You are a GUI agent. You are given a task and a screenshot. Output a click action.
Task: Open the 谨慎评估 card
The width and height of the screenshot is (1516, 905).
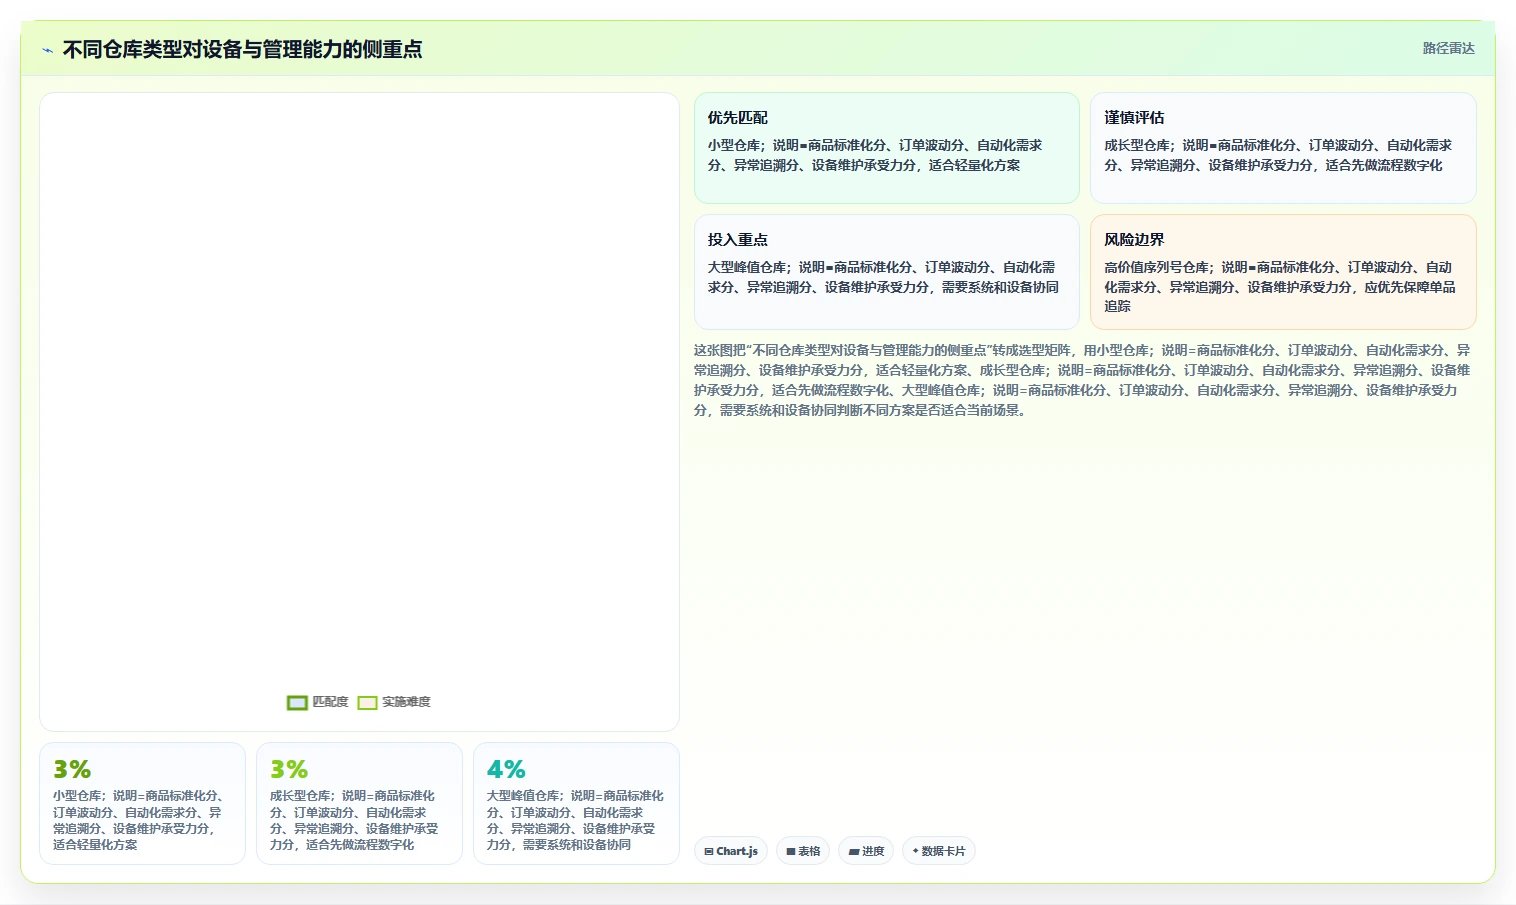pos(1283,148)
